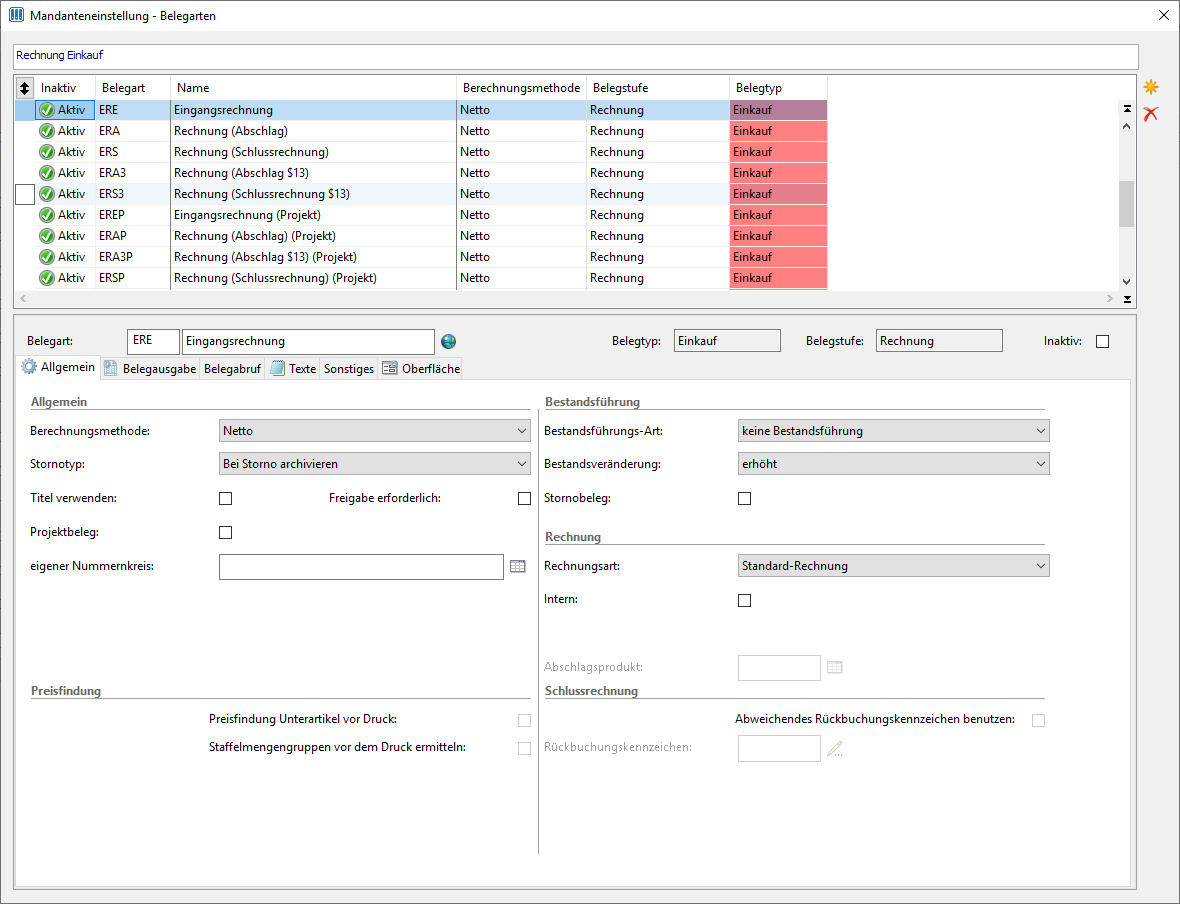Sort by the Name column header

[313, 88]
